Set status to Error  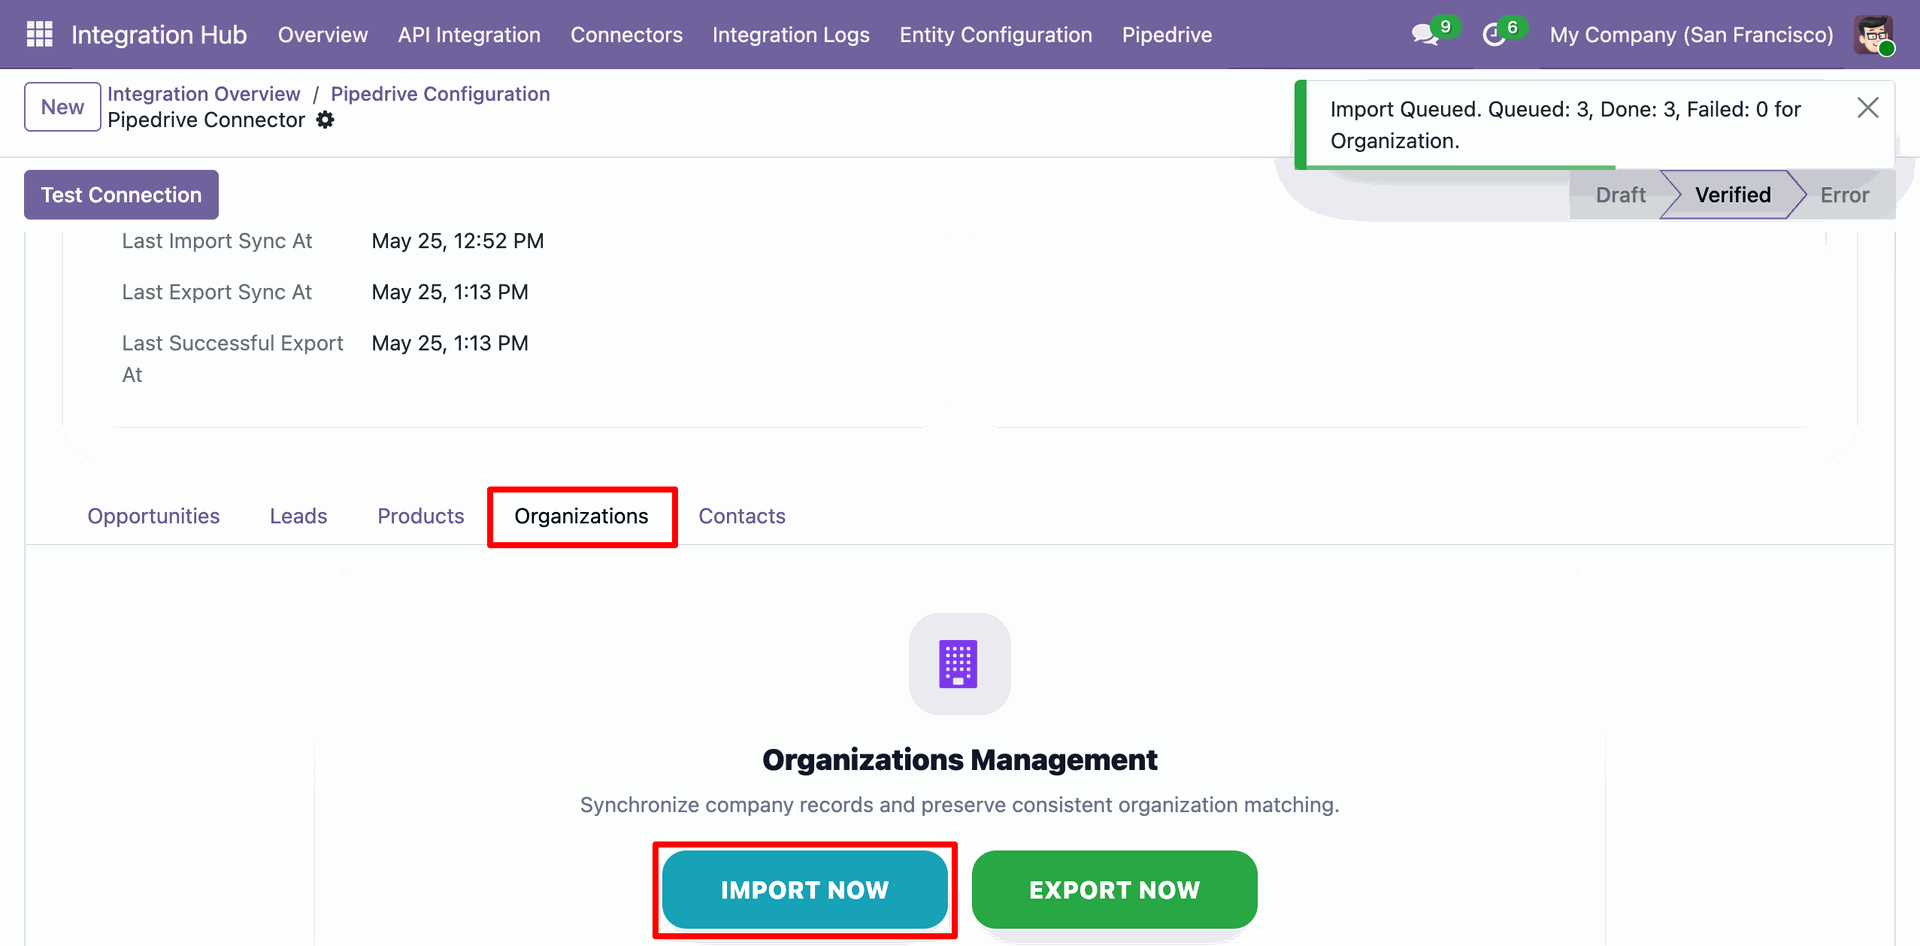(1844, 195)
